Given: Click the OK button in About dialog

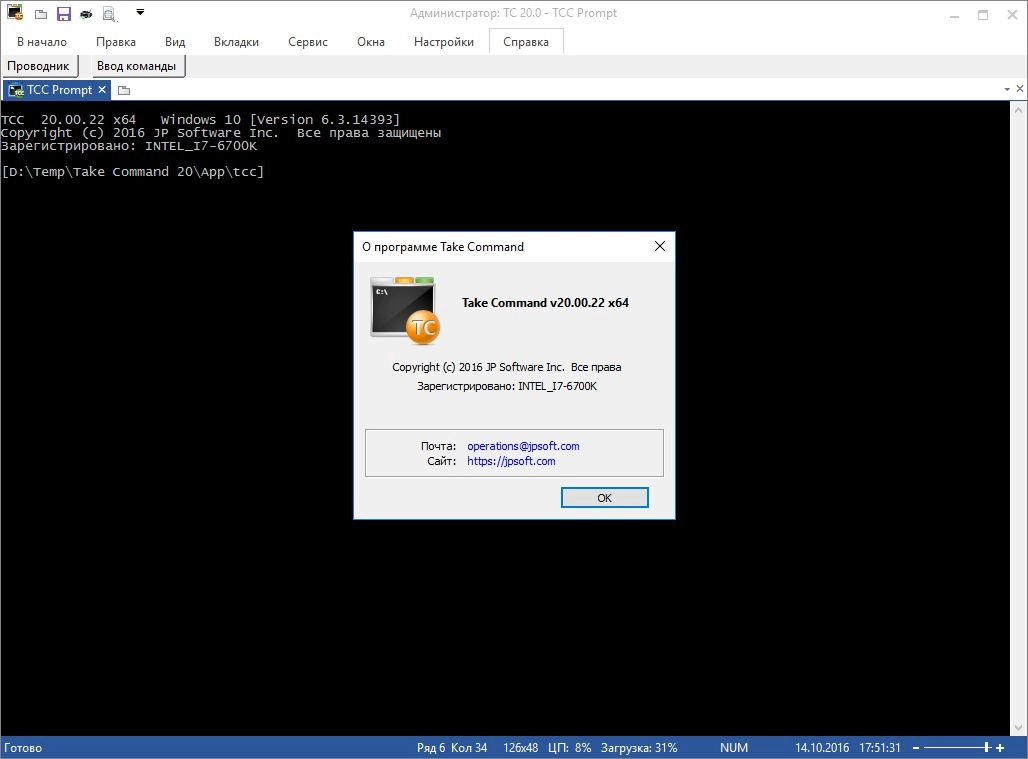Looking at the screenshot, I should pyautogui.click(x=604, y=497).
